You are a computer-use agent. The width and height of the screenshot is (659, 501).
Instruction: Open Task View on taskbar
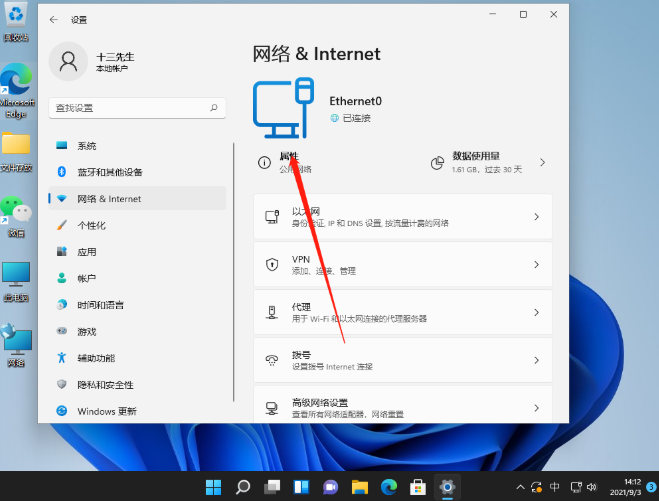(272, 487)
